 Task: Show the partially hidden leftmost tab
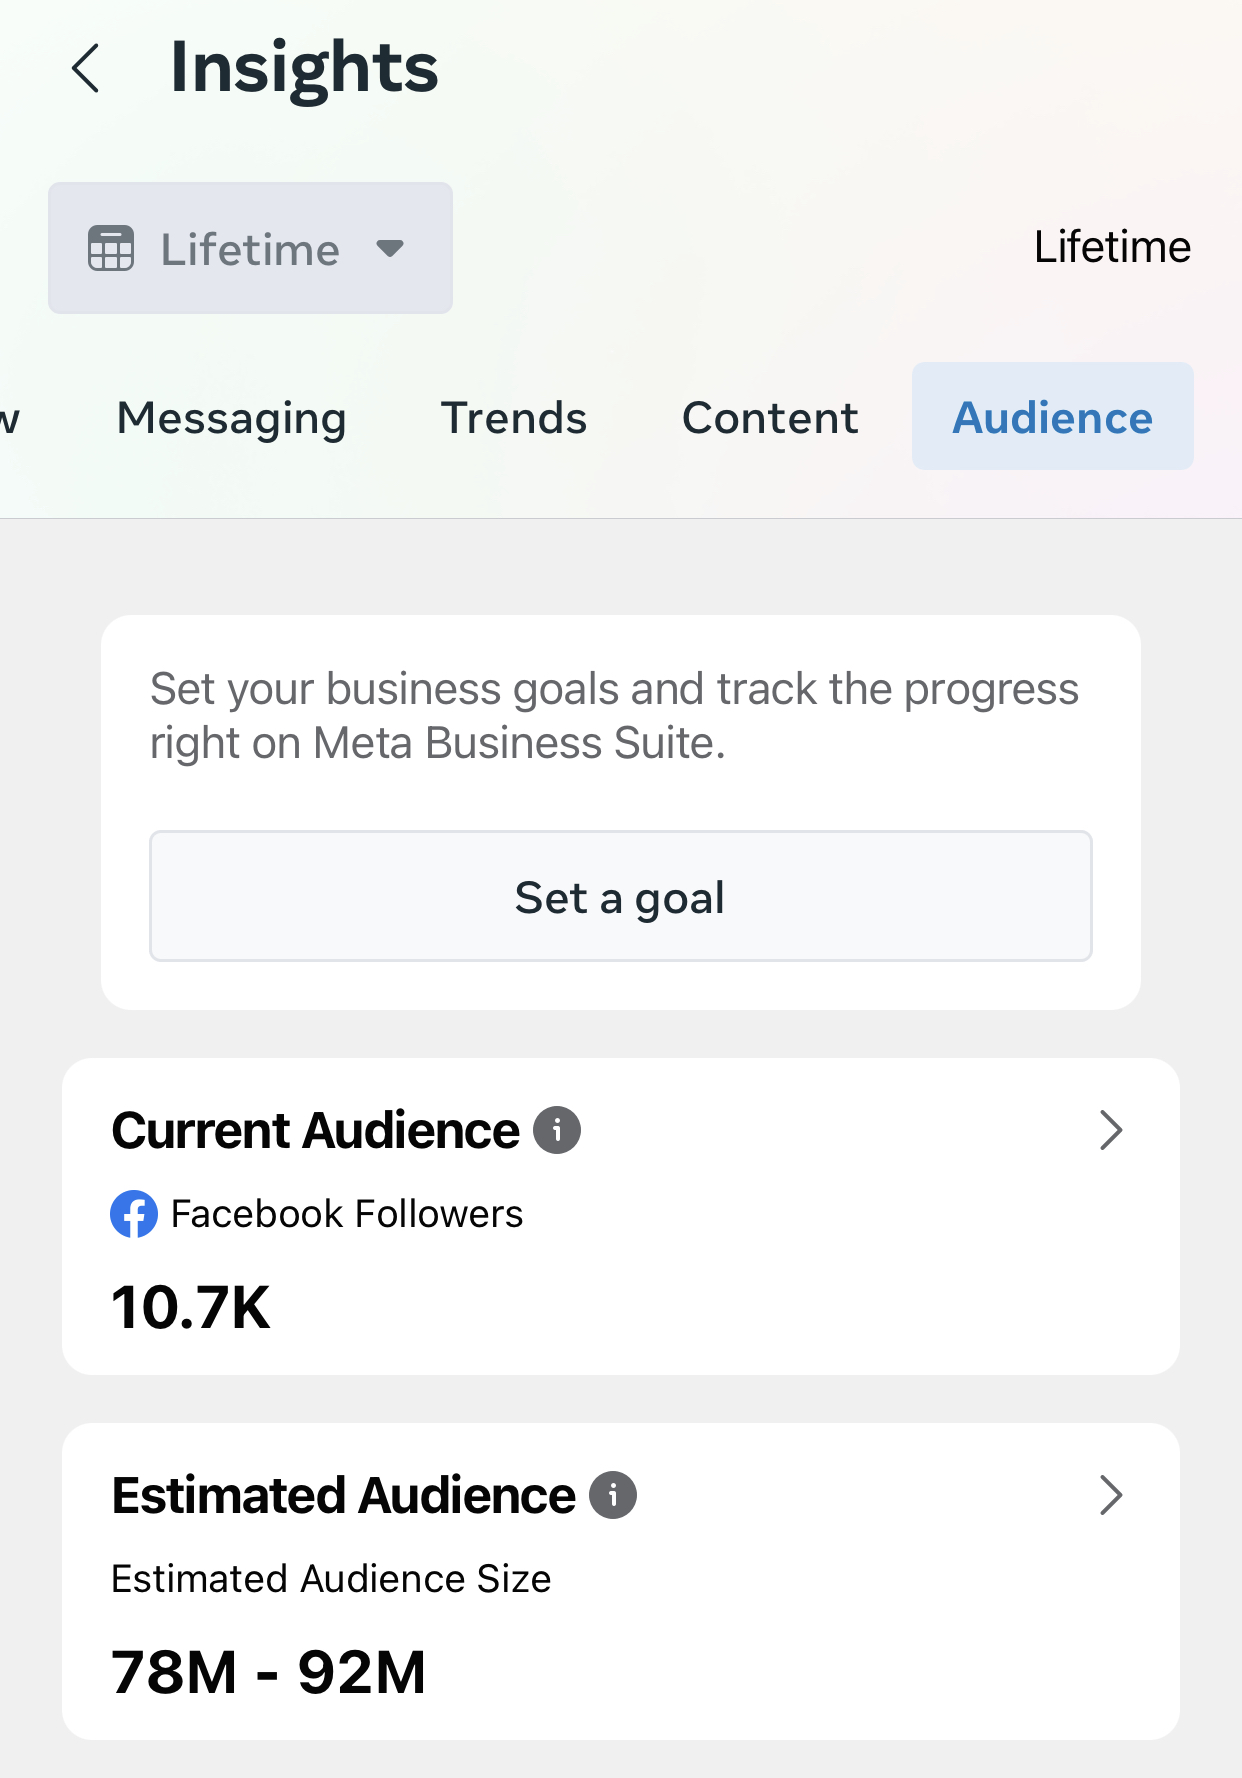[x=10, y=418]
